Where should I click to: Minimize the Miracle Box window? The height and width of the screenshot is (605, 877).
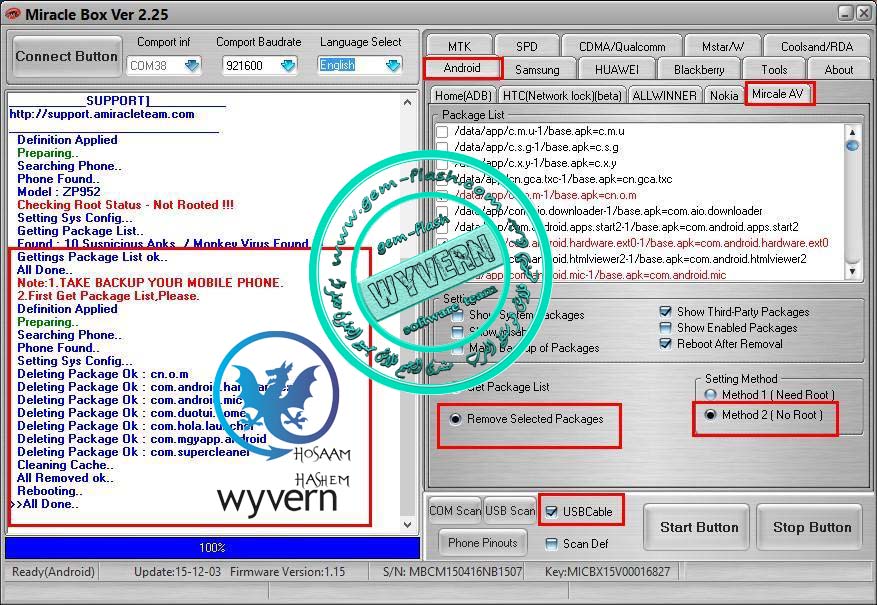pyautogui.click(x=846, y=13)
